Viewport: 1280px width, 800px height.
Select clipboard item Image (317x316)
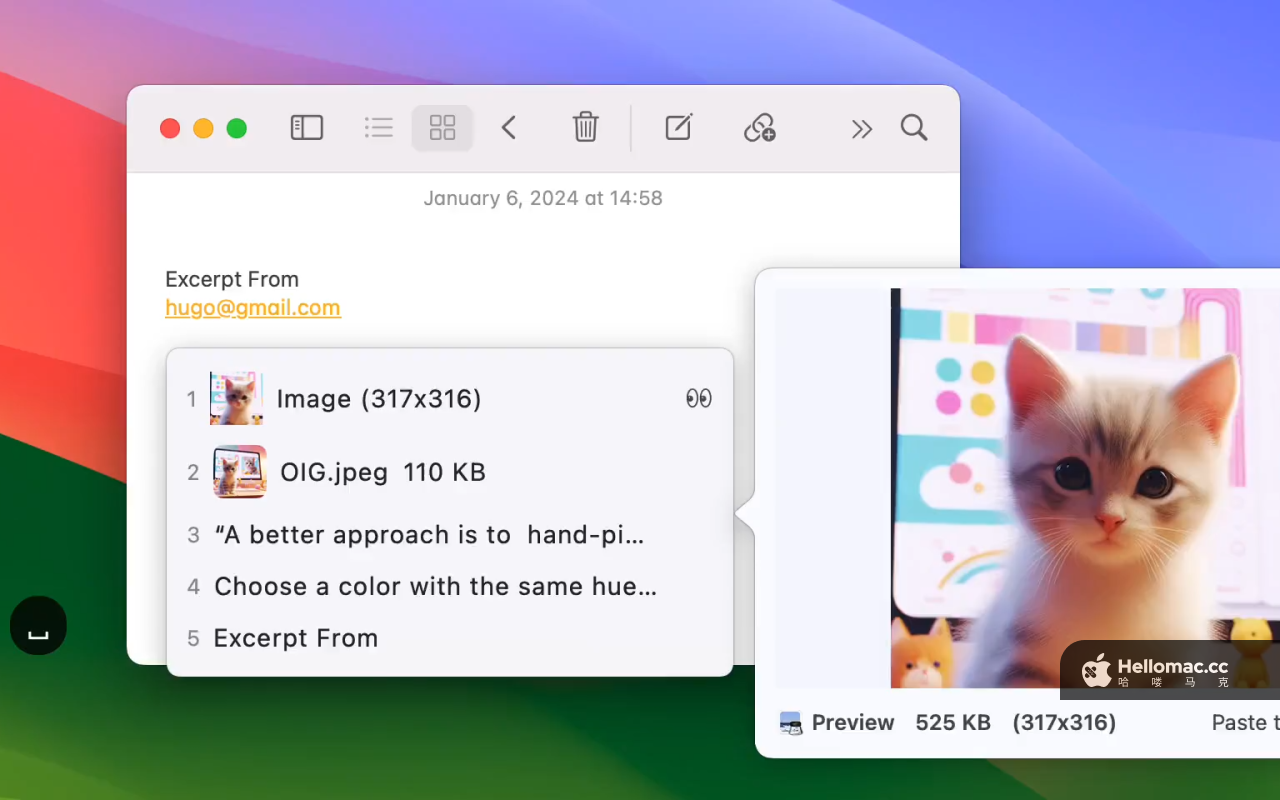450,399
